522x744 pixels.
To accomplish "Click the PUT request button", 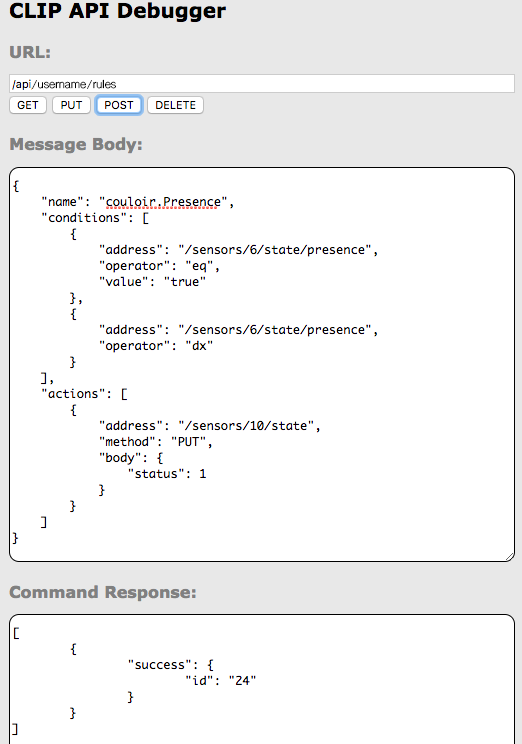I will tap(71, 105).
